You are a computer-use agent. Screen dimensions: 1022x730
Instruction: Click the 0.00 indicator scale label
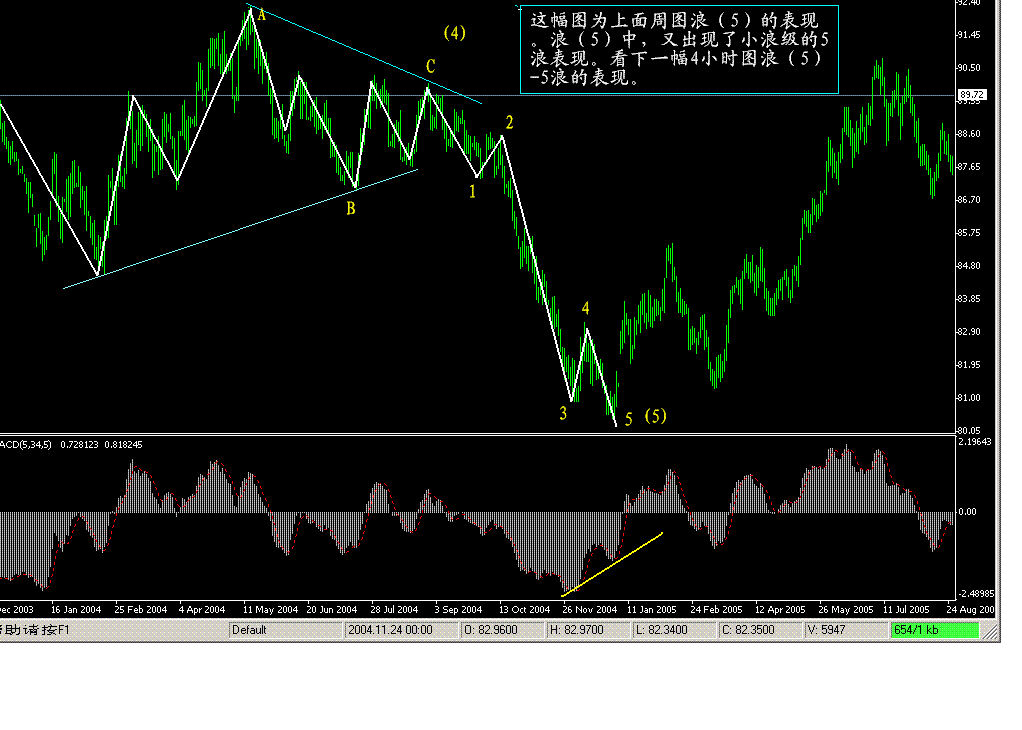coord(968,512)
